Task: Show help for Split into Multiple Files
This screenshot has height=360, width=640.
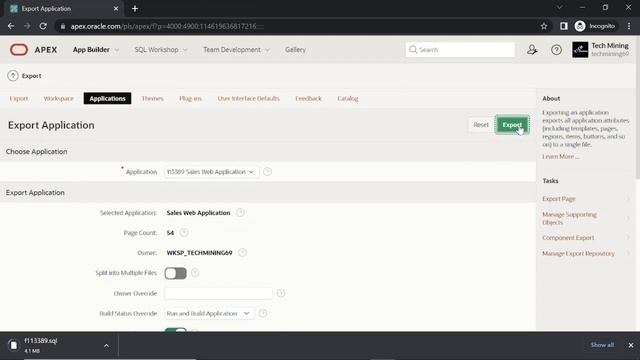Action: (195, 273)
